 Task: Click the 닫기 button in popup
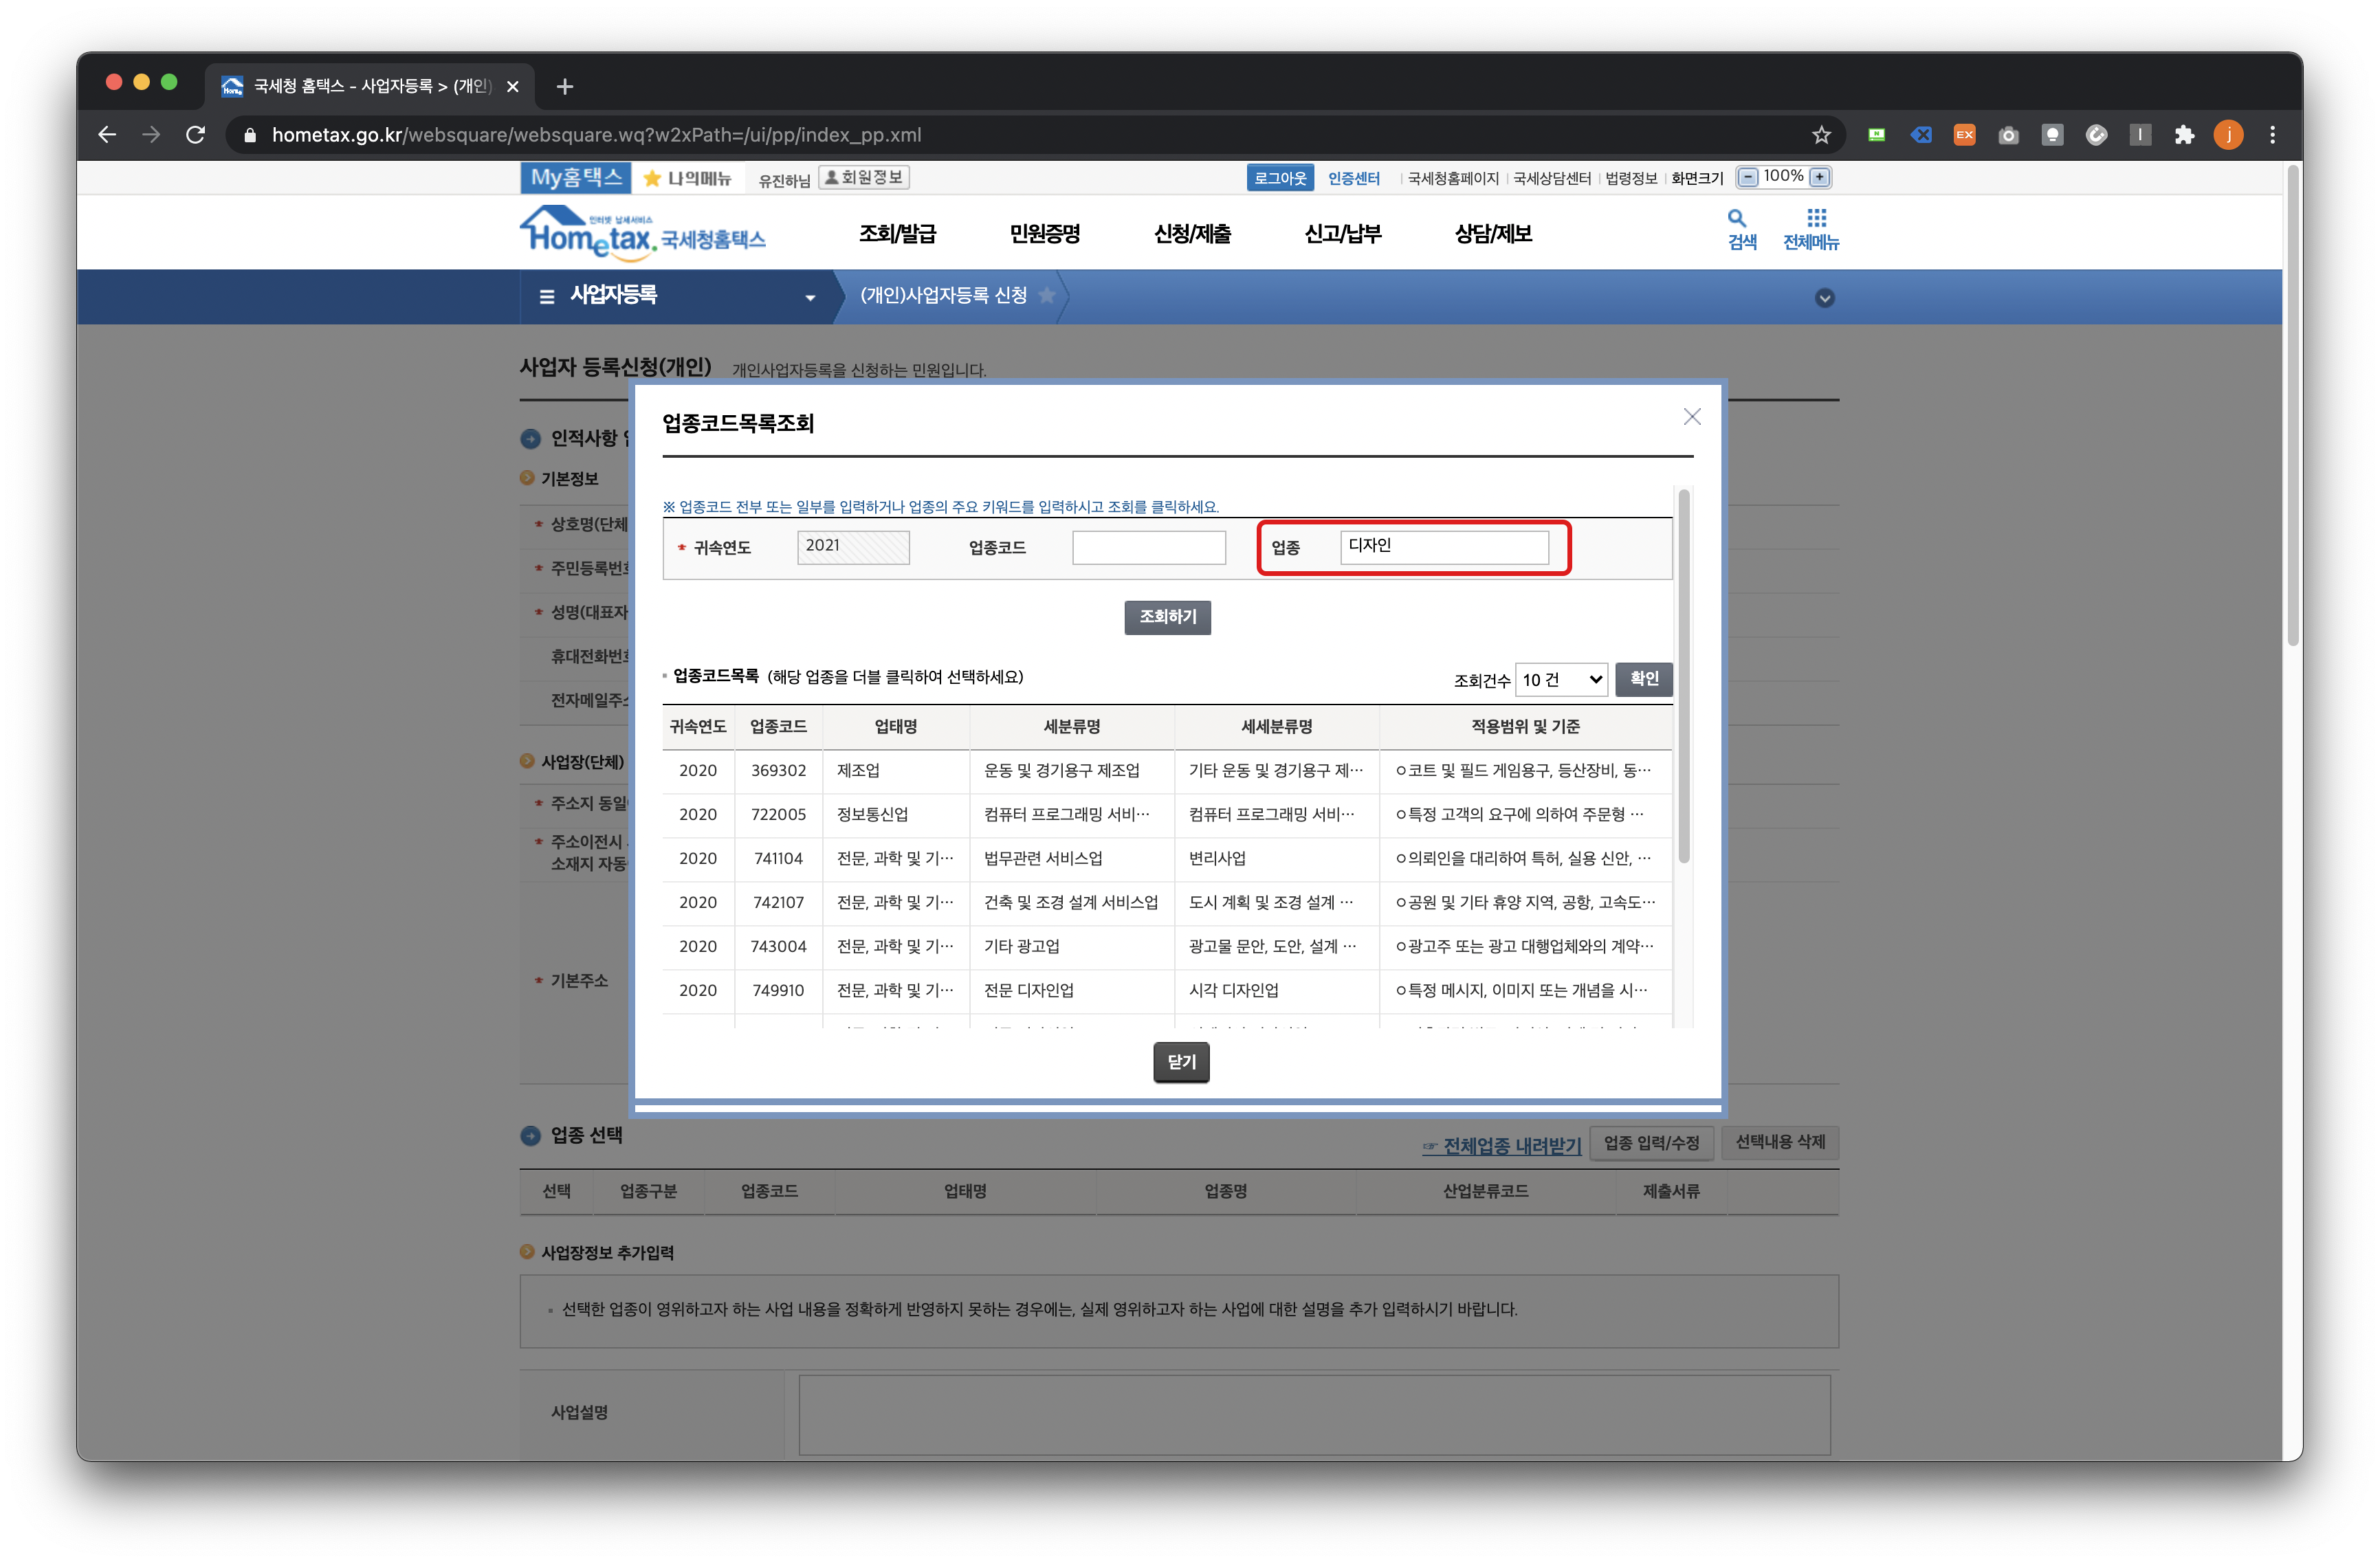(1181, 1062)
